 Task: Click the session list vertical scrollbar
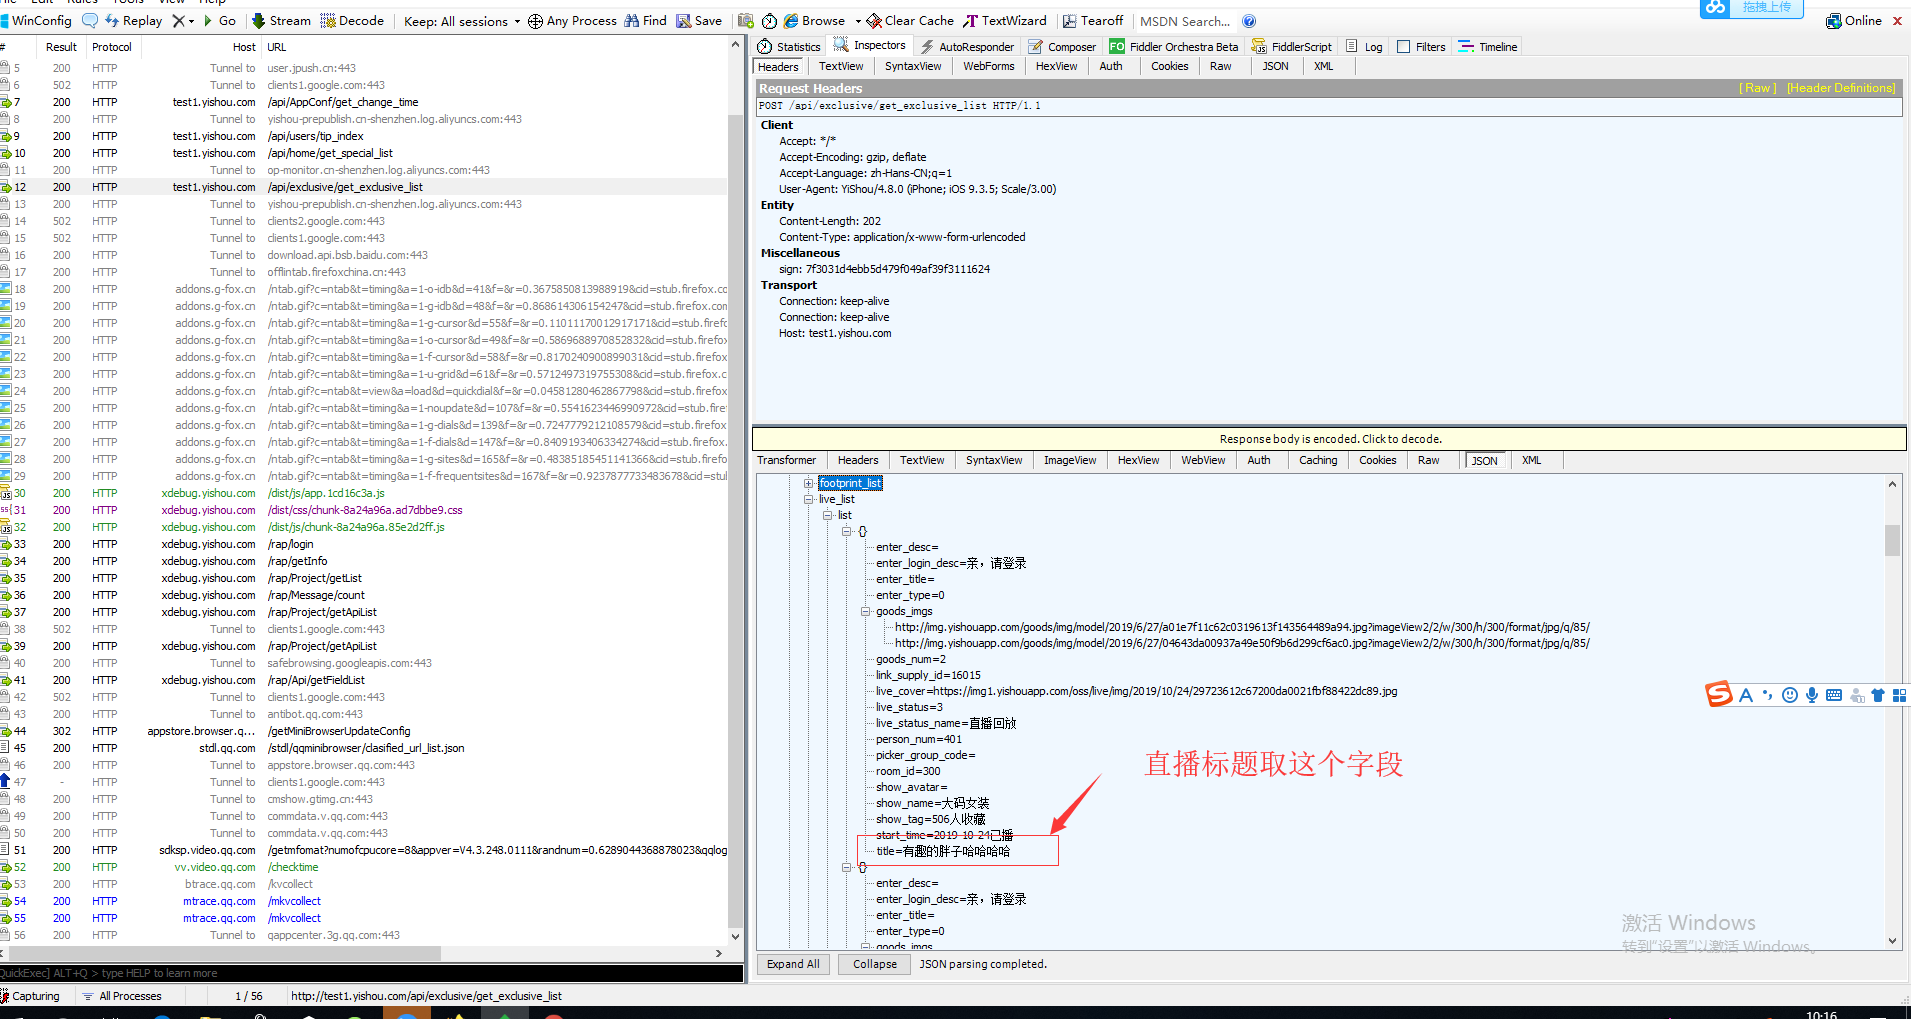736,490
